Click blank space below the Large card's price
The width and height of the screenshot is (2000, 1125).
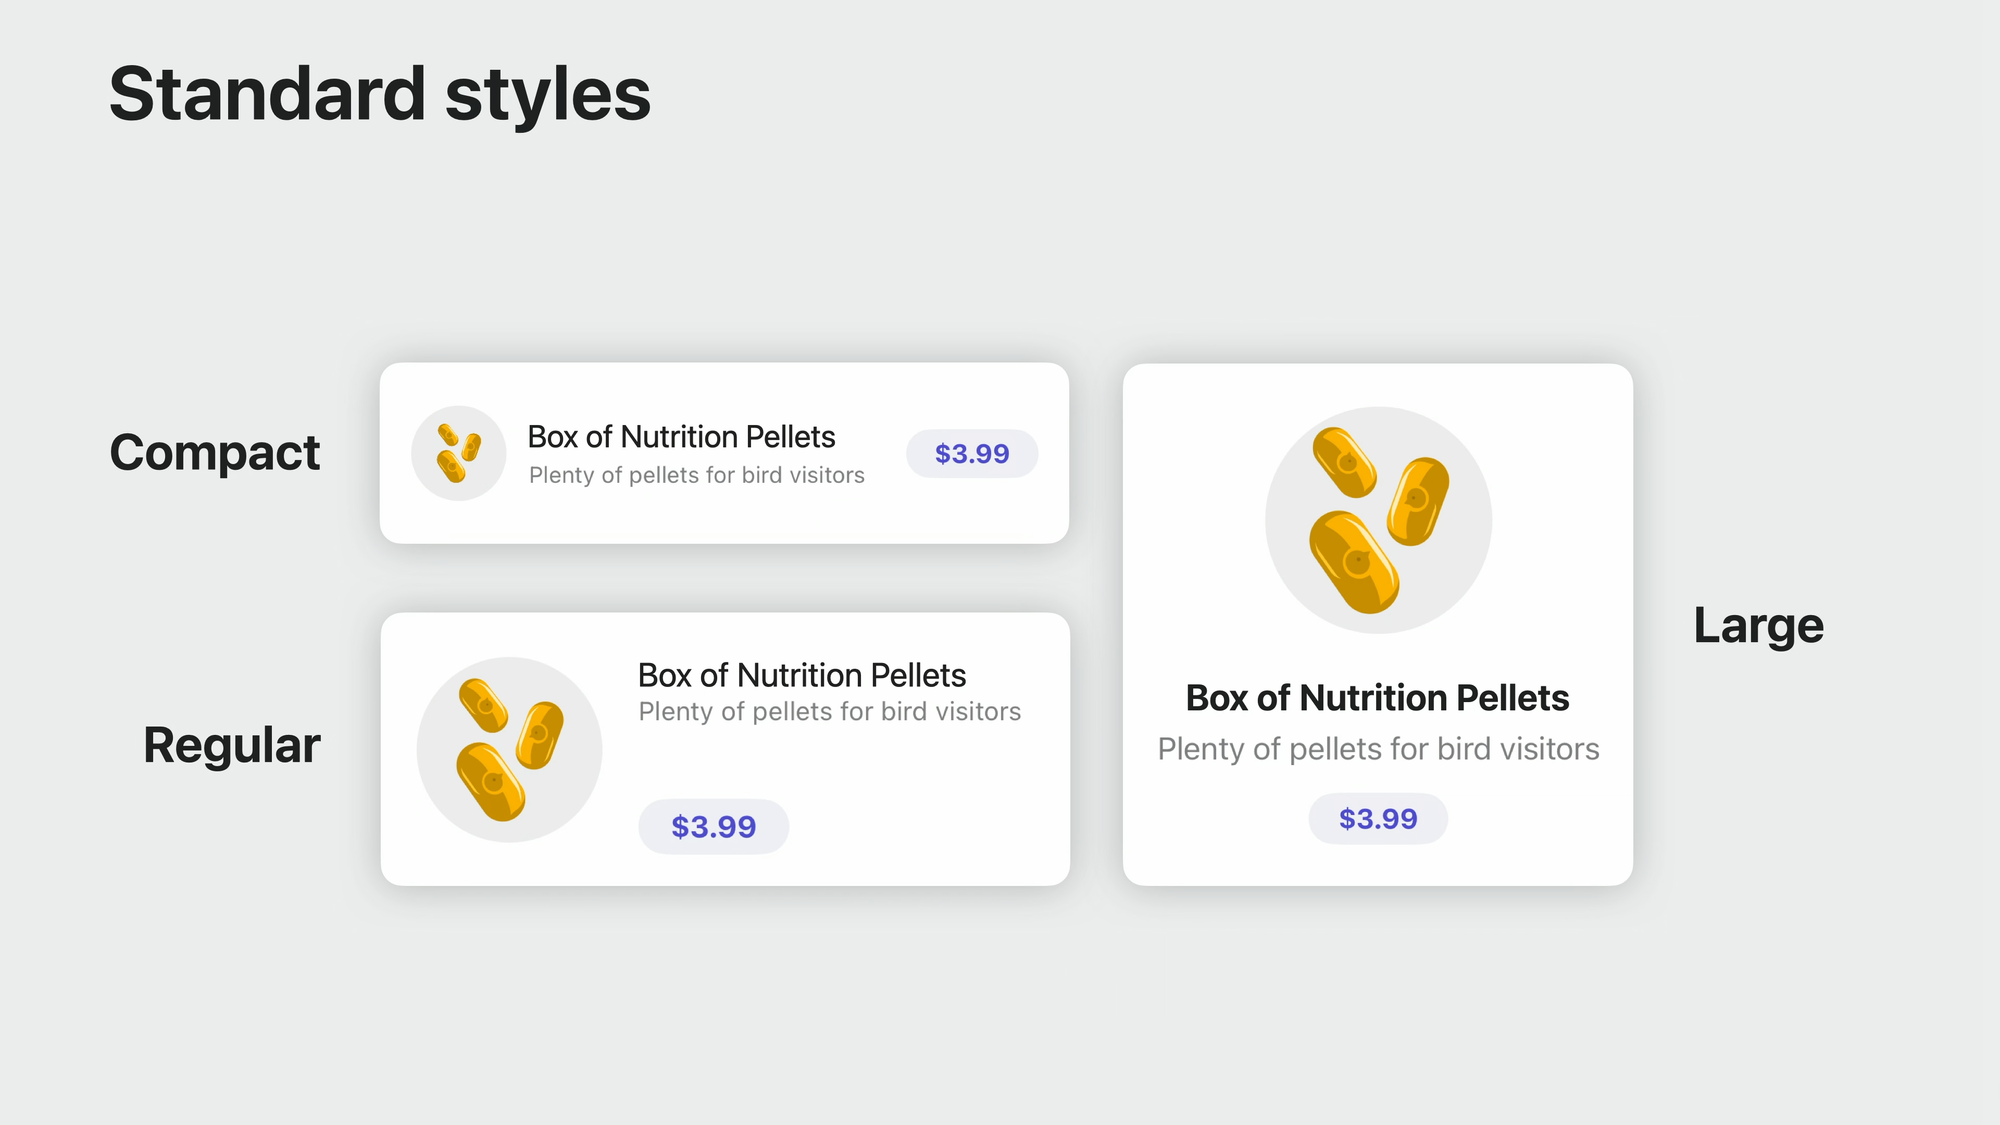tap(1378, 866)
